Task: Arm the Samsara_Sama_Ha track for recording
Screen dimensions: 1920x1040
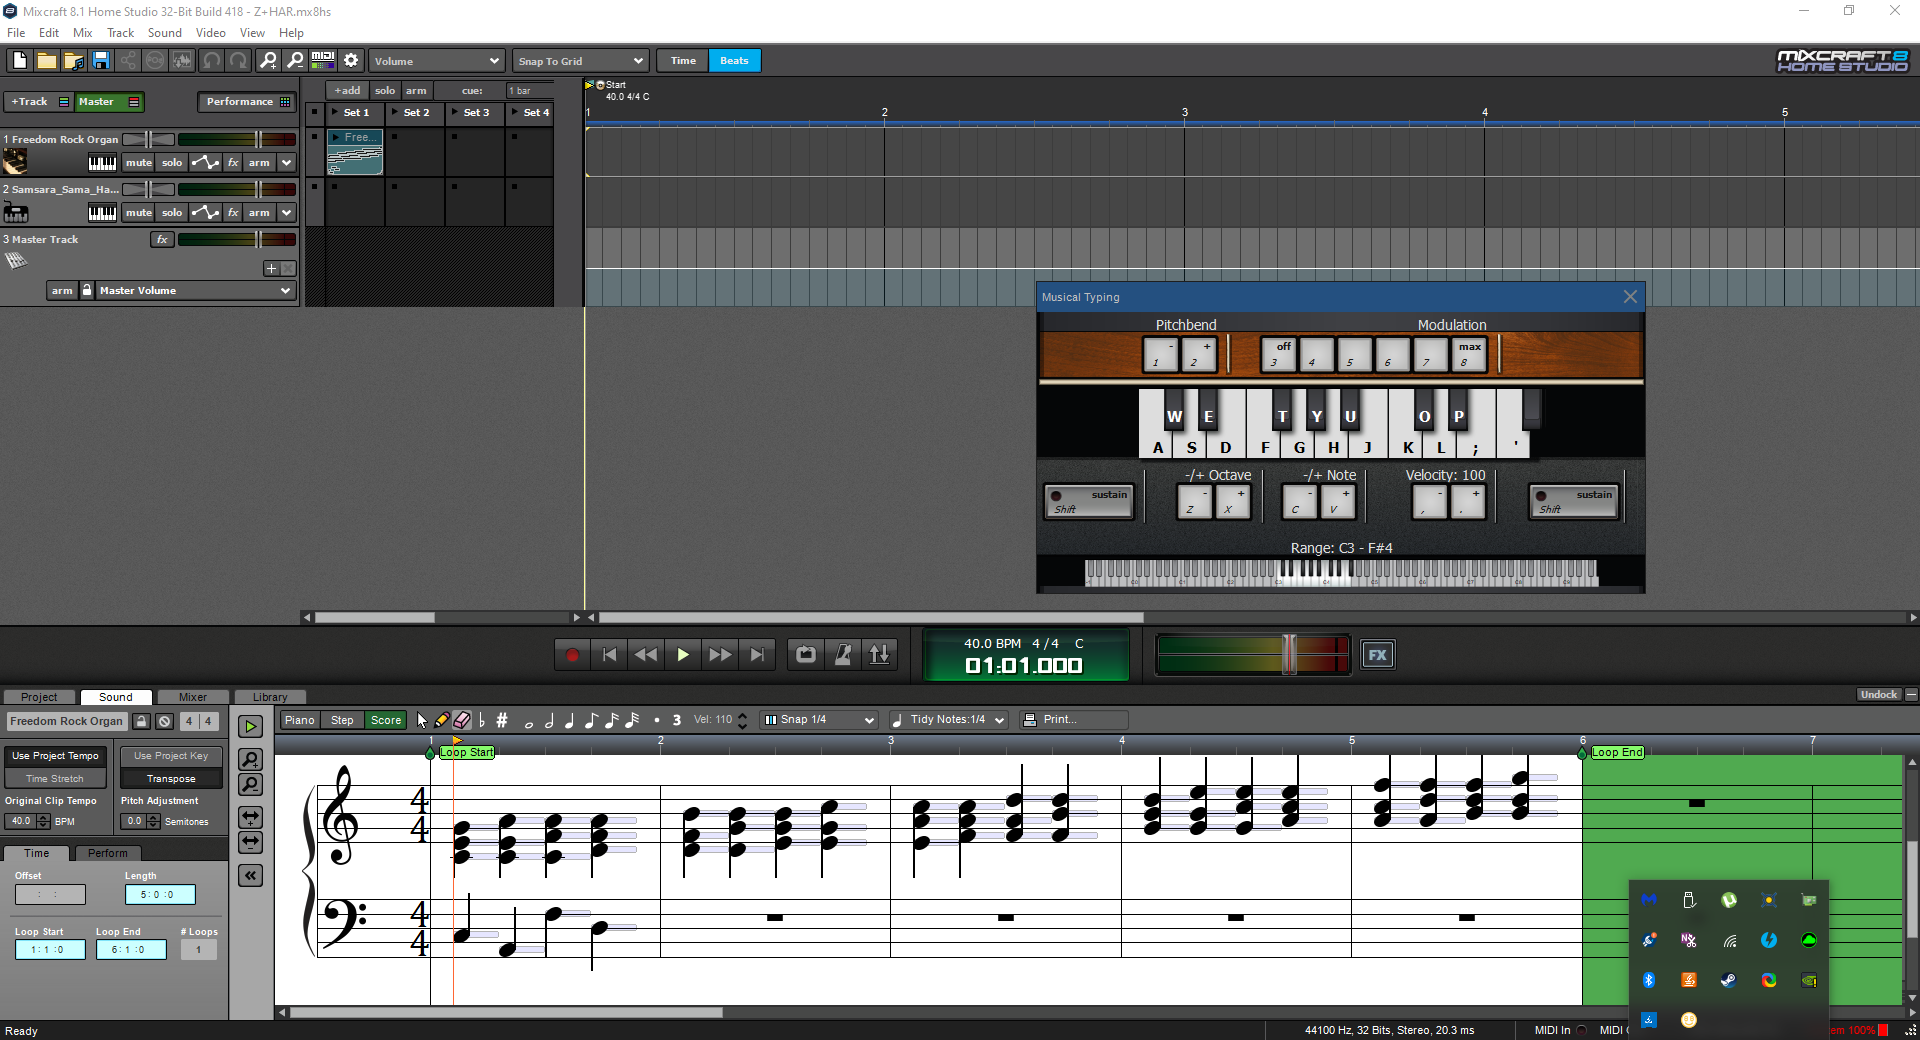Action: tap(259, 213)
